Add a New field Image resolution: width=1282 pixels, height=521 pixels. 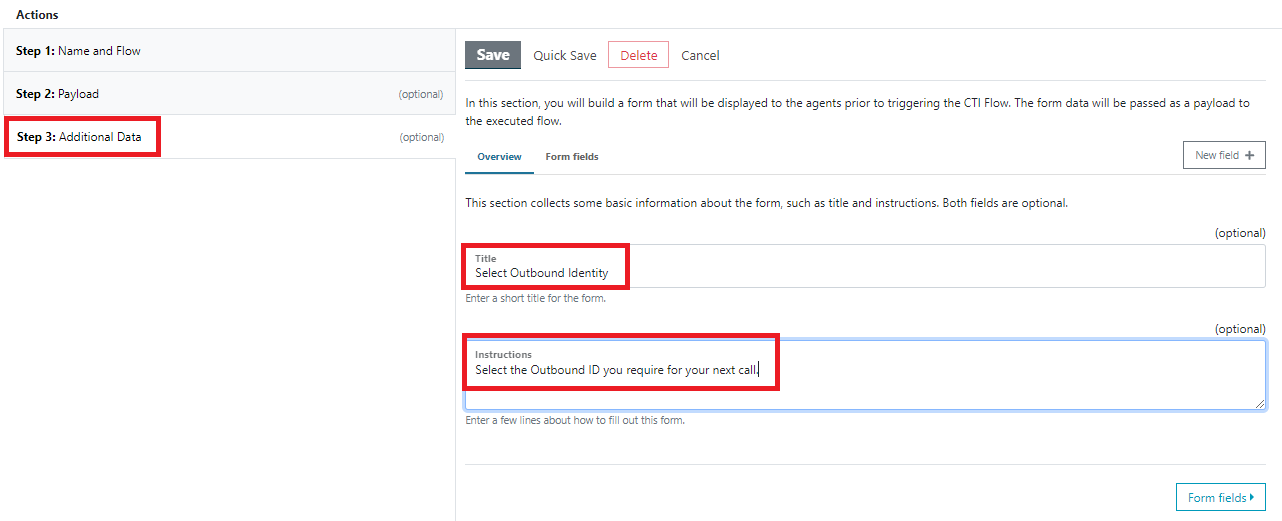(1224, 155)
